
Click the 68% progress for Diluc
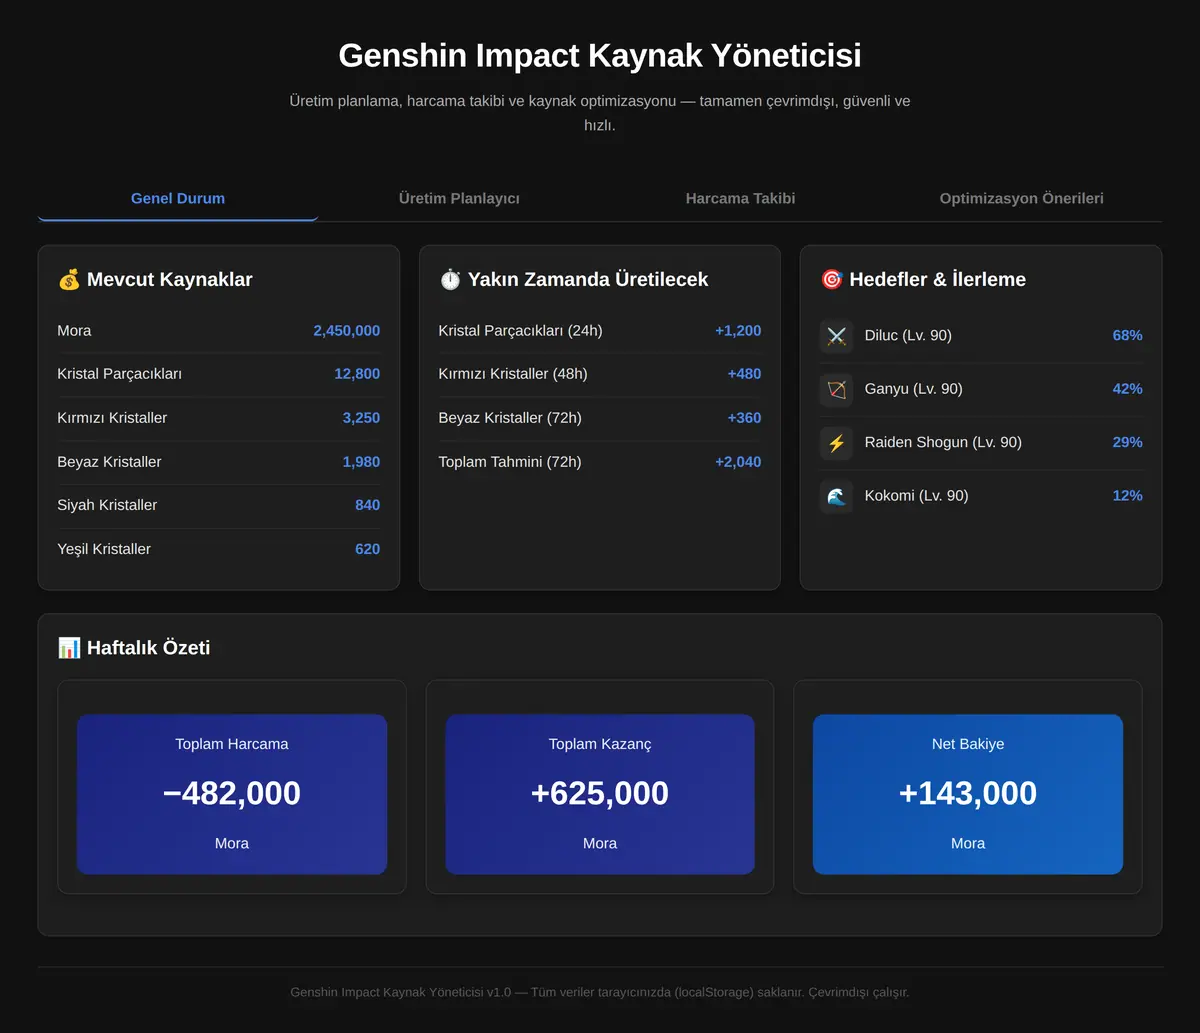[1127, 336]
